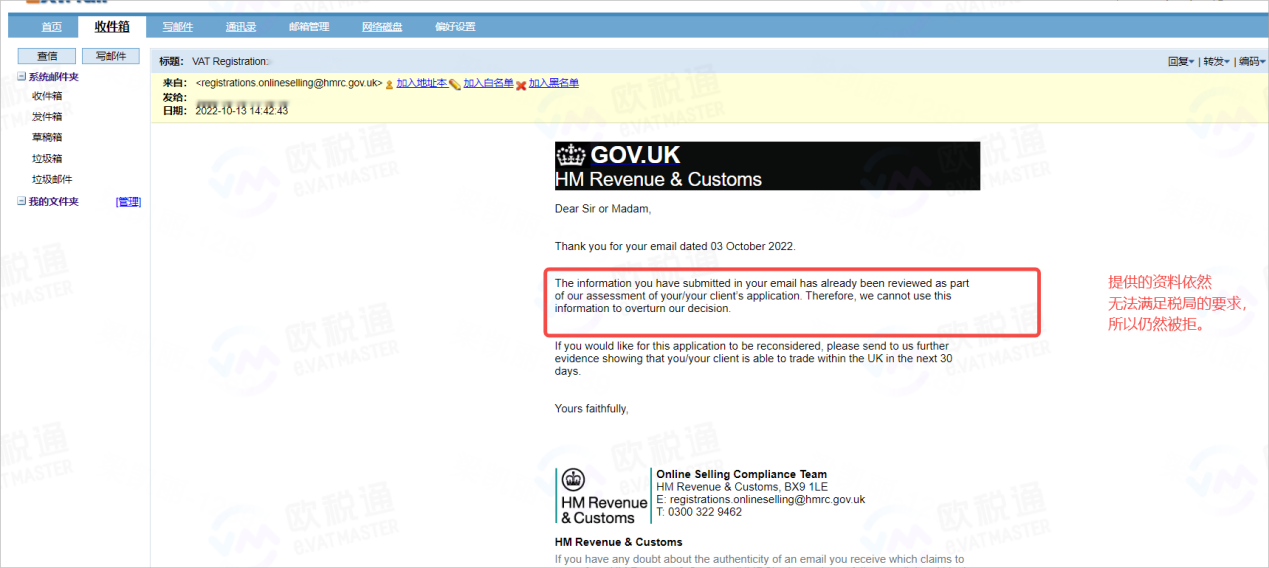Go to the 网络磁盘 tab
The width and height of the screenshot is (1269, 568).
pyautogui.click(x=382, y=27)
